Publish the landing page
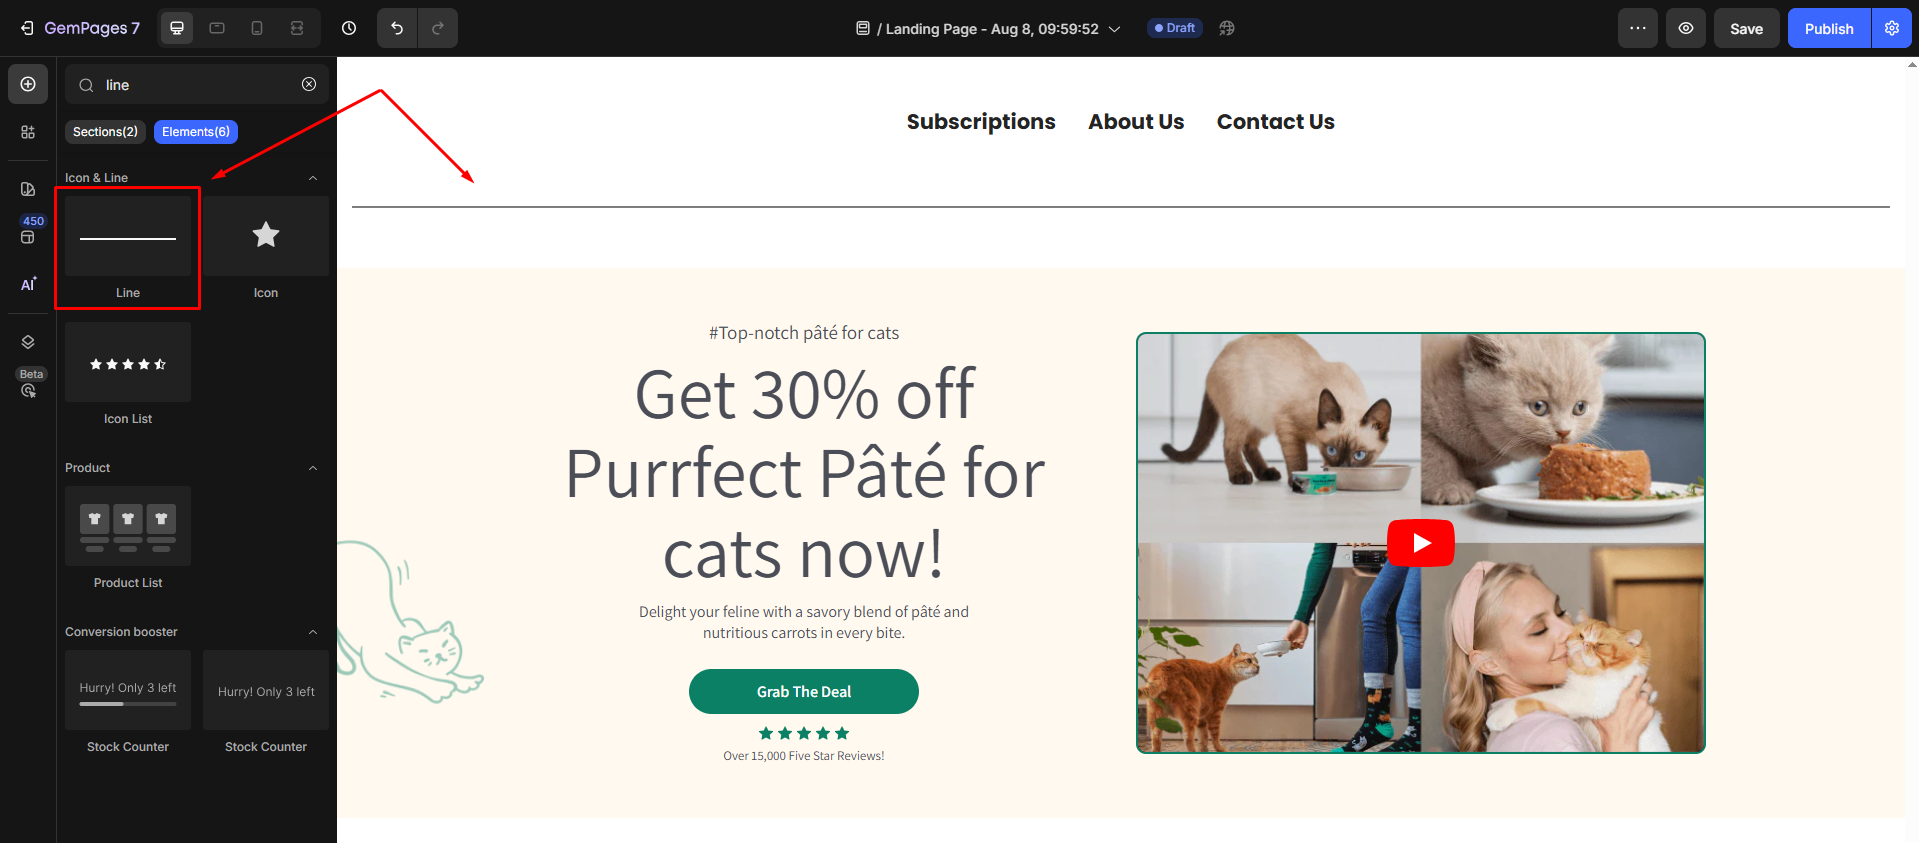The image size is (1919, 843). [x=1829, y=28]
